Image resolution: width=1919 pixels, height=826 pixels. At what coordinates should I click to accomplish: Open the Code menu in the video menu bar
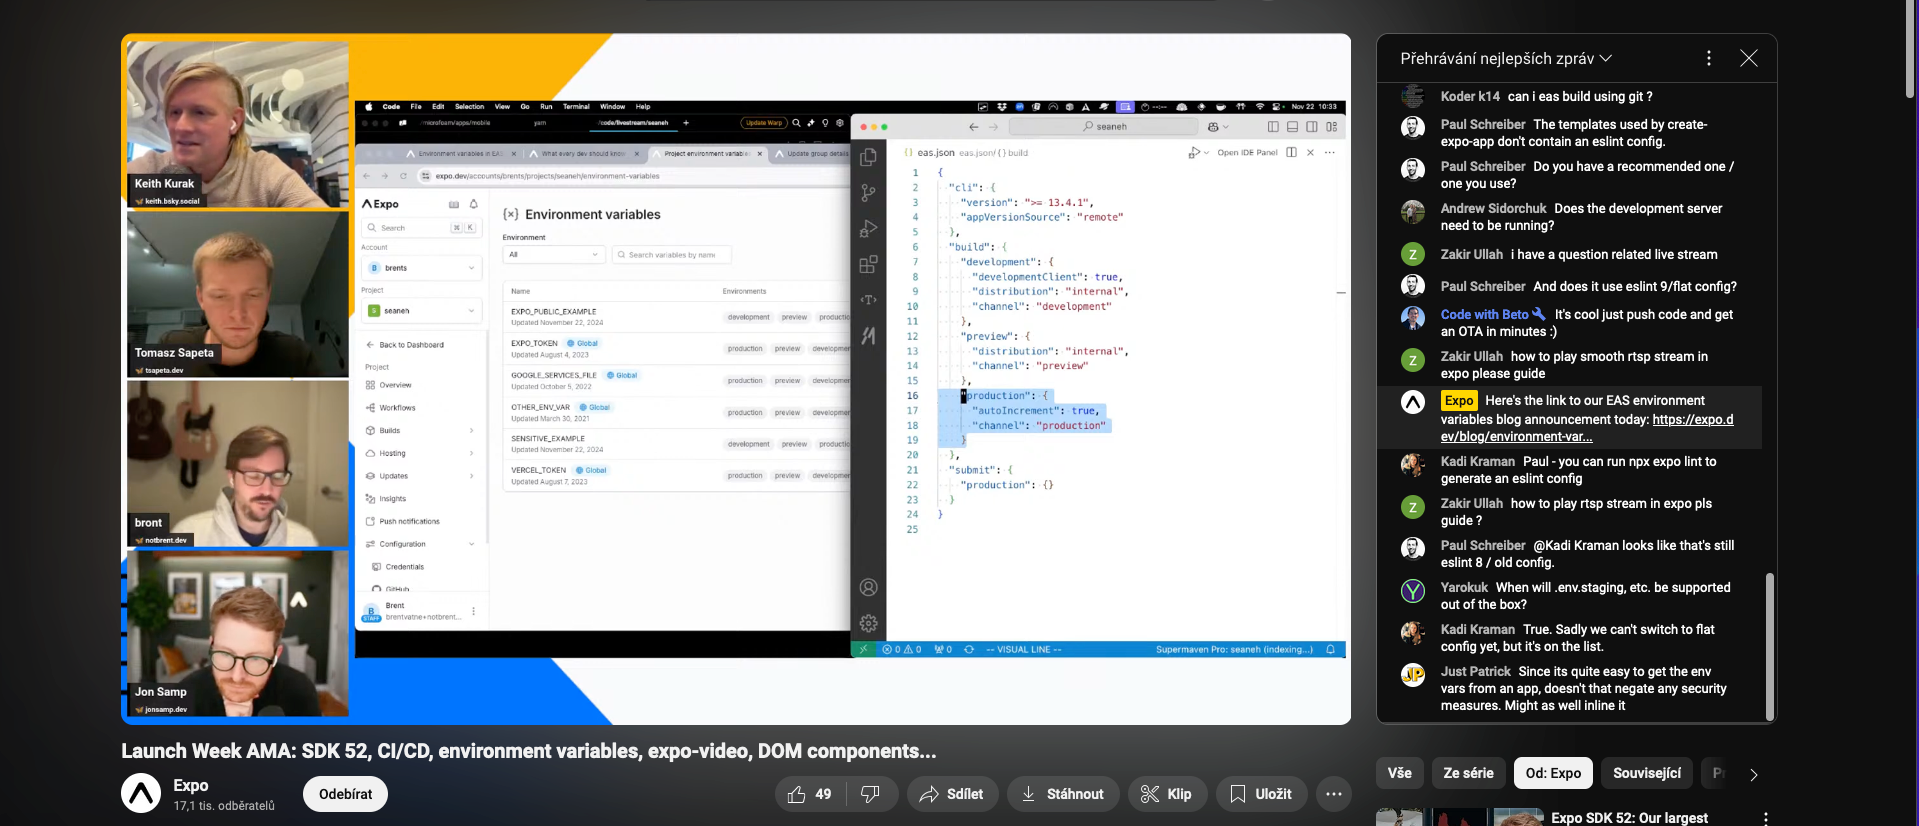click(391, 106)
